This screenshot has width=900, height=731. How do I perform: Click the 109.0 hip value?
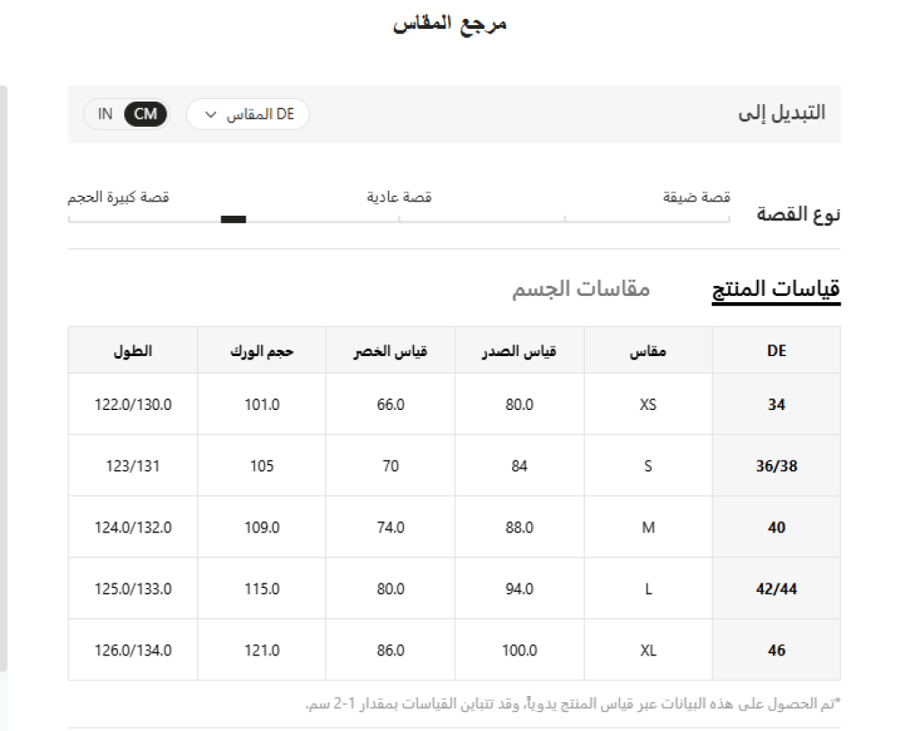[262, 527]
